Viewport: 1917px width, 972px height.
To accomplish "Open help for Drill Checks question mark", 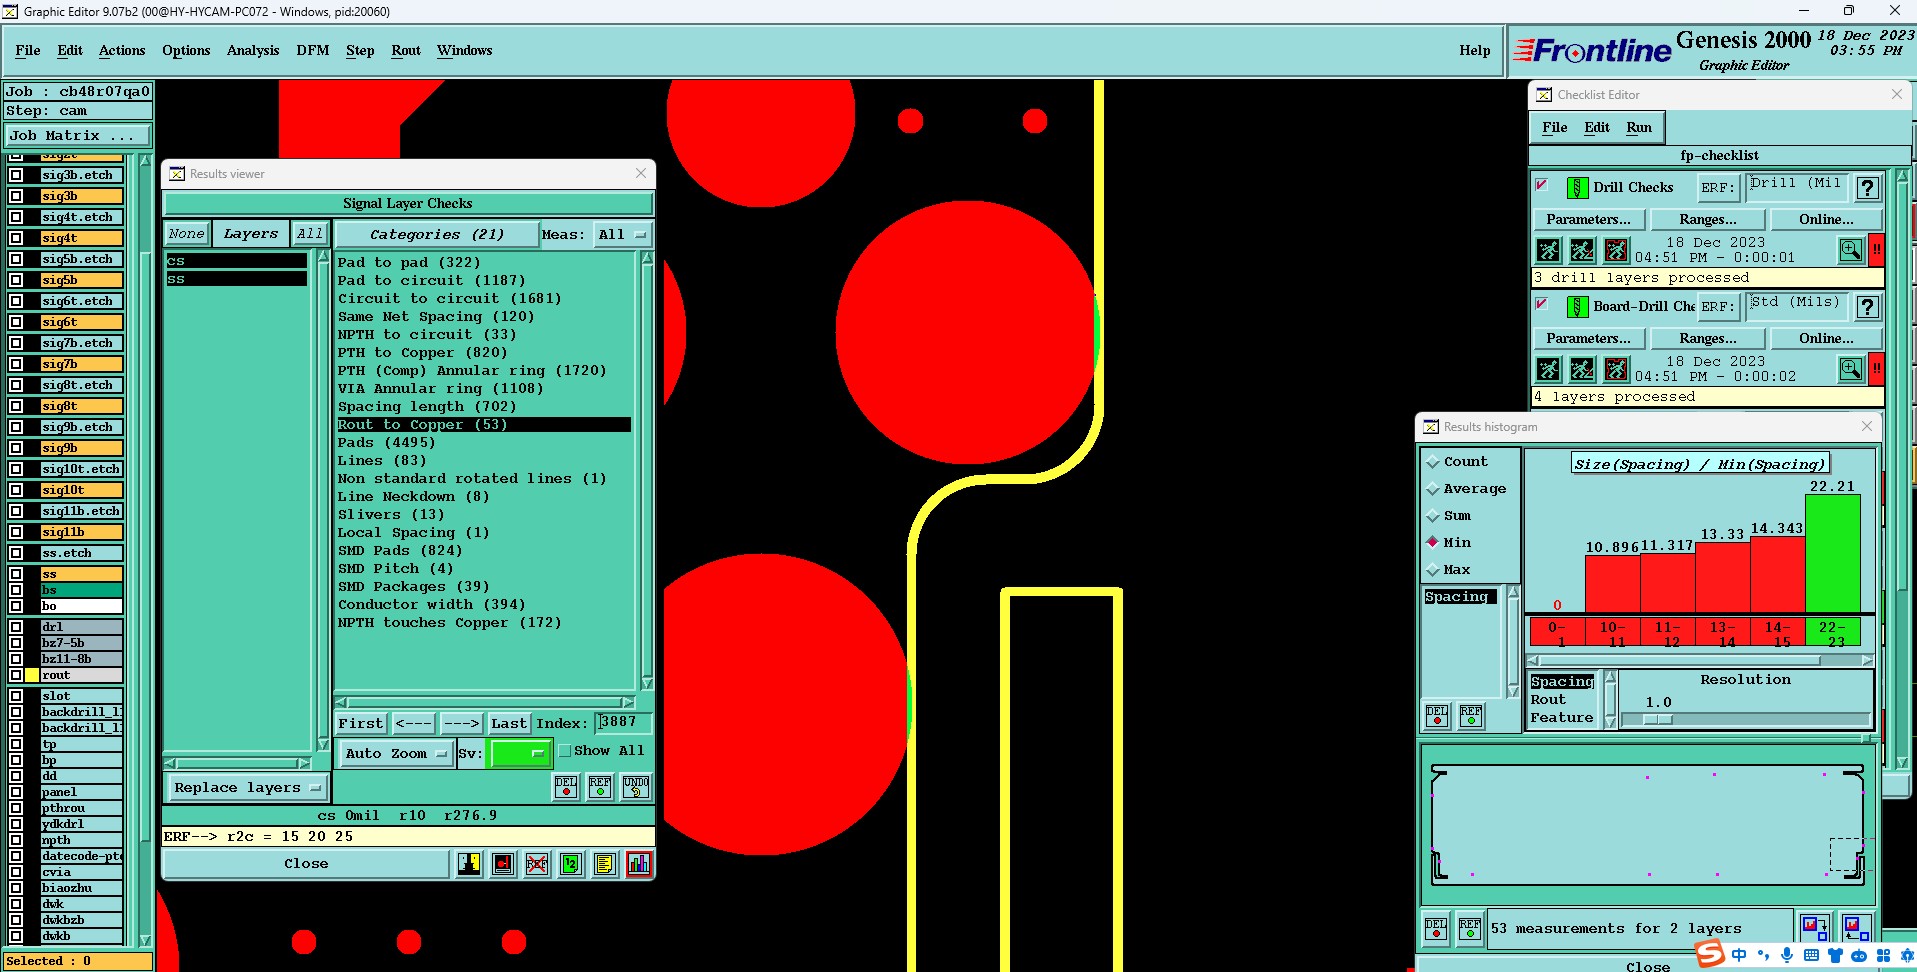I will [x=1867, y=188].
